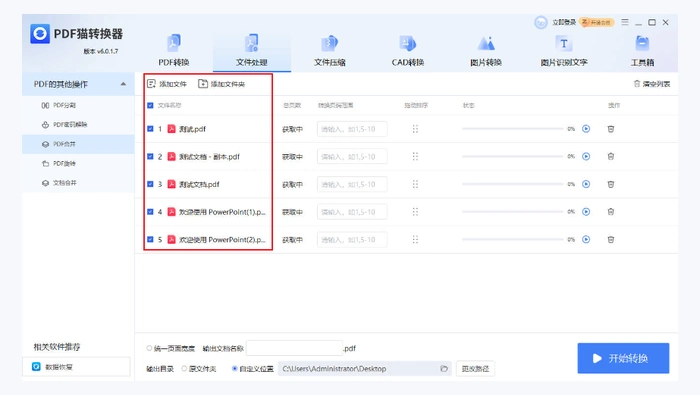Uncheck the checkbox for 测试.pdf

coord(150,129)
